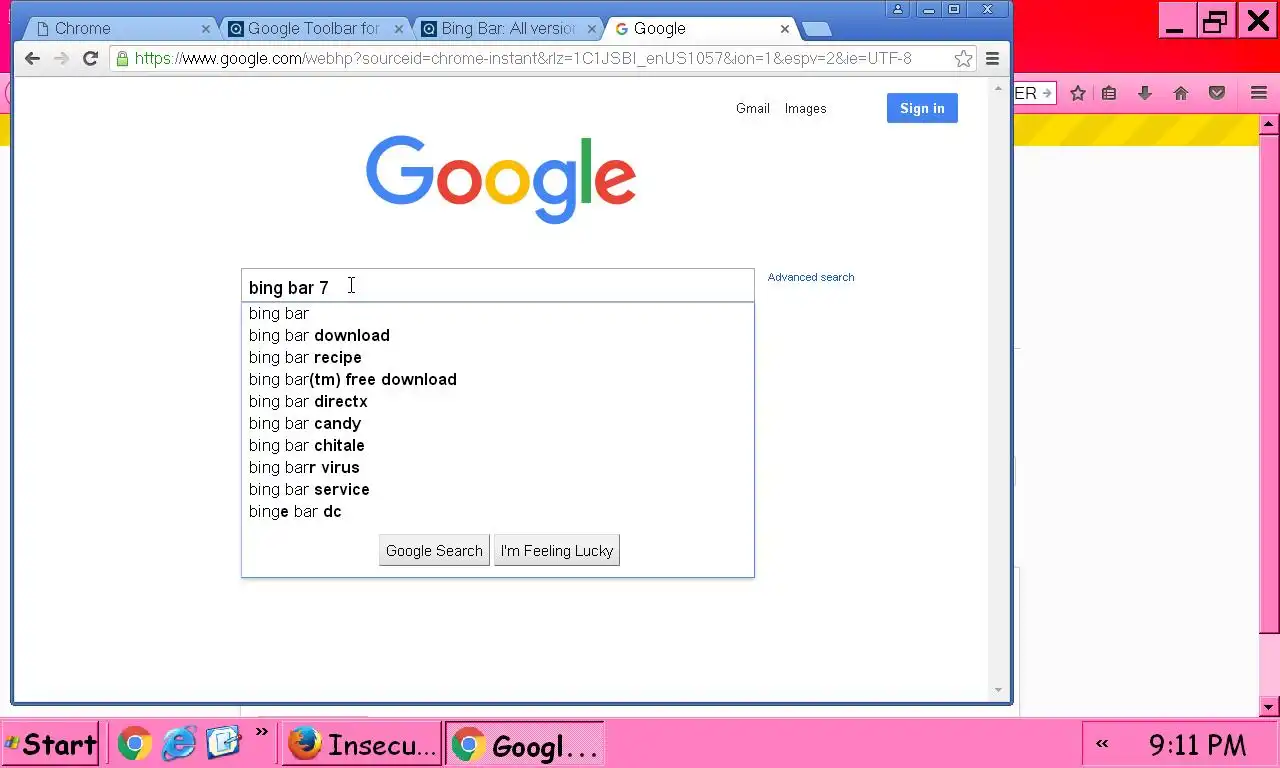The height and width of the screenshot is (768, 1280).
Task: Click the Google Search button
Action: tap(434, 551)
